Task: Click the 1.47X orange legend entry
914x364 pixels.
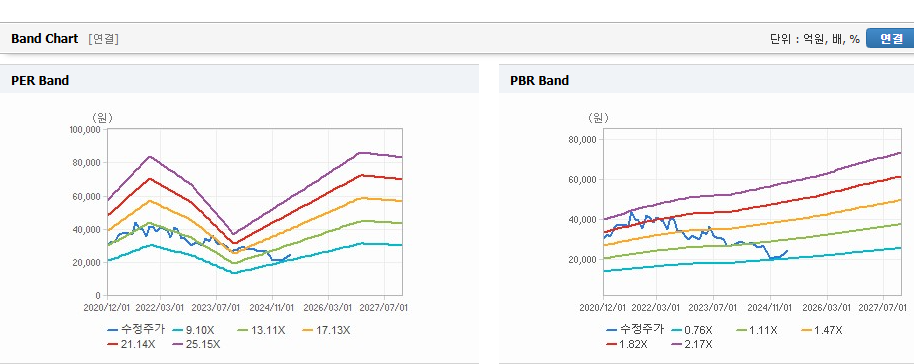Action: point(822,330)
